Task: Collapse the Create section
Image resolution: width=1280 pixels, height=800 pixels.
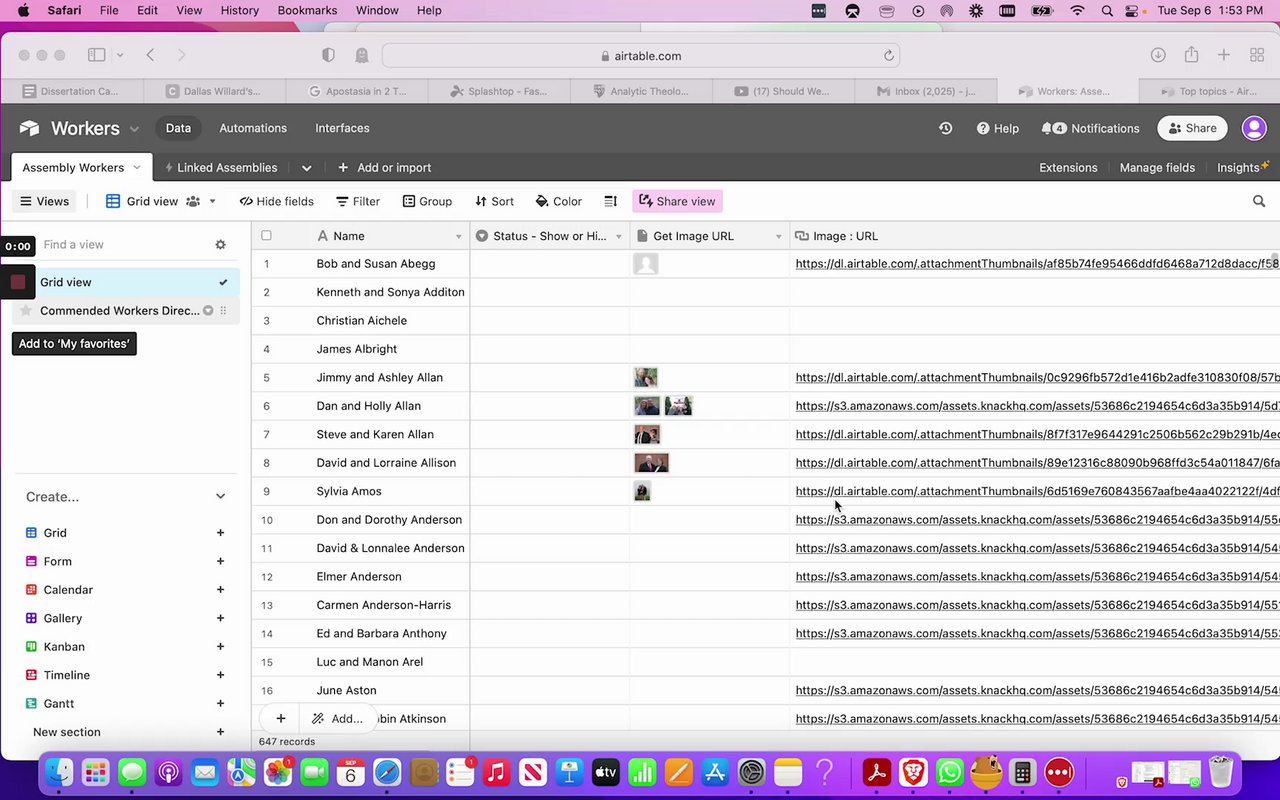Action: point(221,497)
